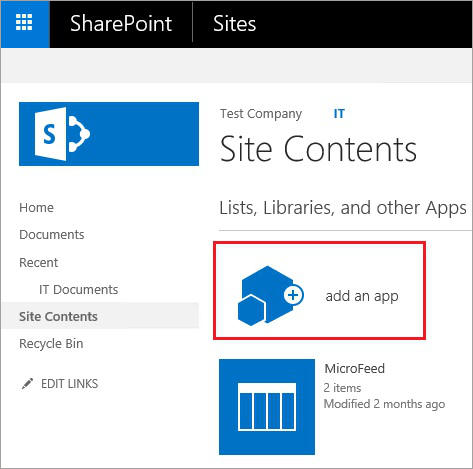The height and width of the screenshot is (469, 473).
Task: Click the 'Lists, Libraries, and other Apps' heading
Action: 343,208
